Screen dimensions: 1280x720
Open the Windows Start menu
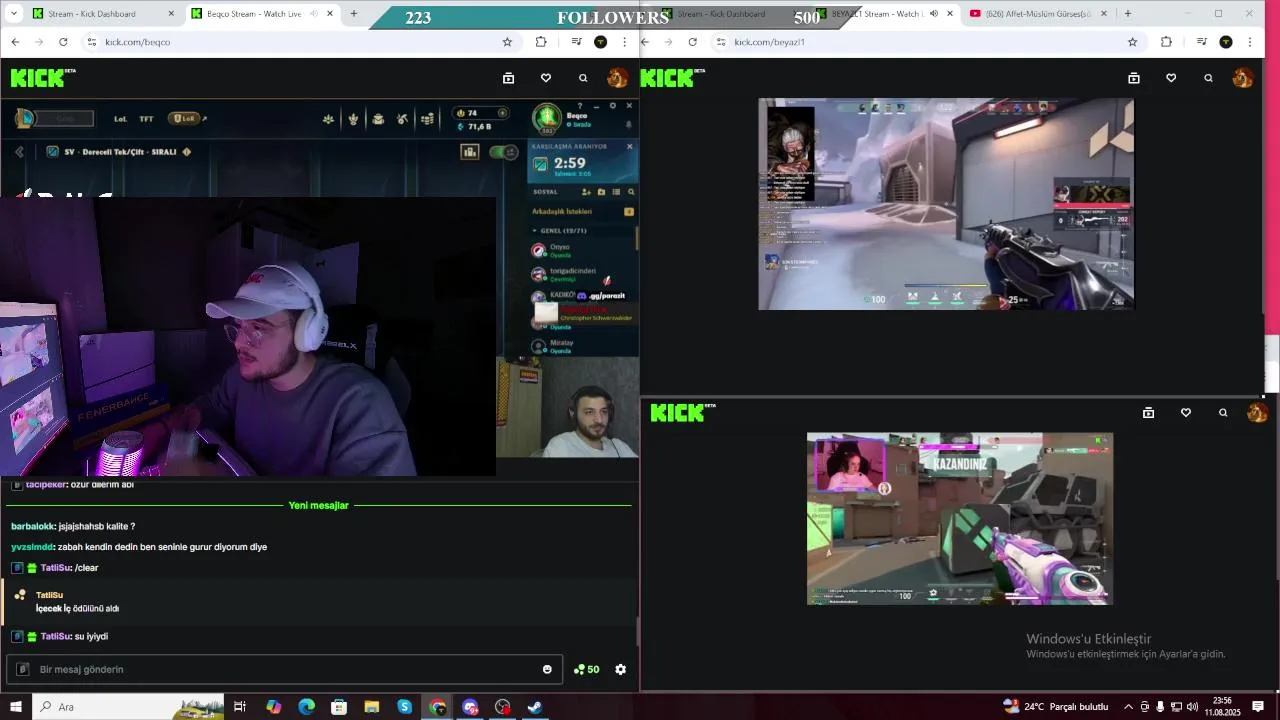point(16,707)
